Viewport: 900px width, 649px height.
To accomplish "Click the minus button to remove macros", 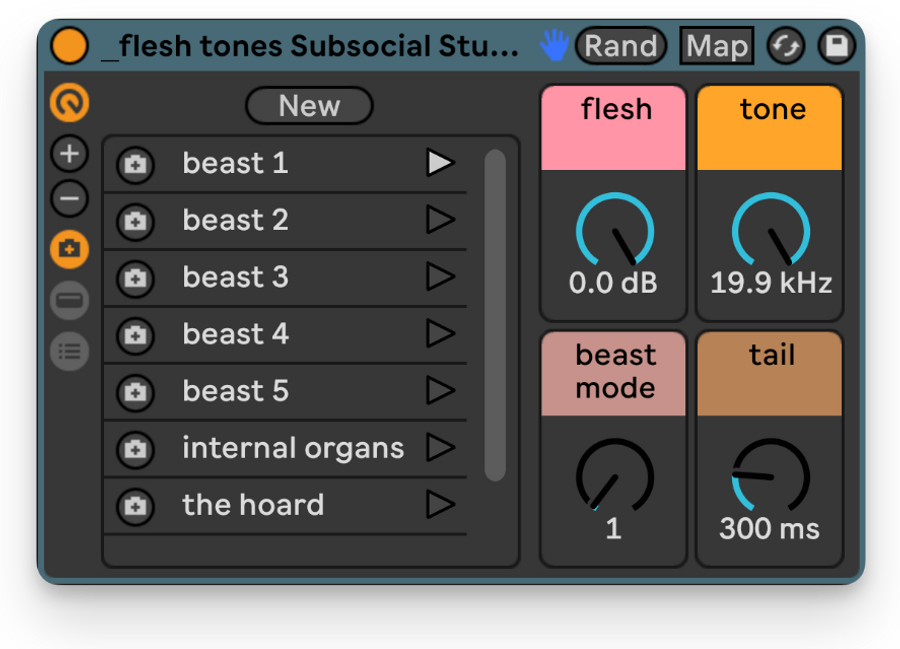I will (x=69, y=199).
